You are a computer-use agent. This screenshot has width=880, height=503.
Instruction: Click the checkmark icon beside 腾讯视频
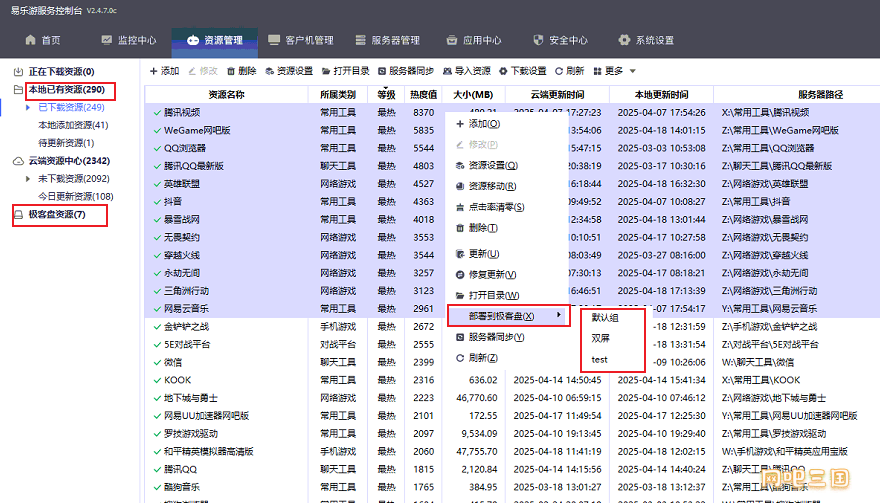coord(157,112)
